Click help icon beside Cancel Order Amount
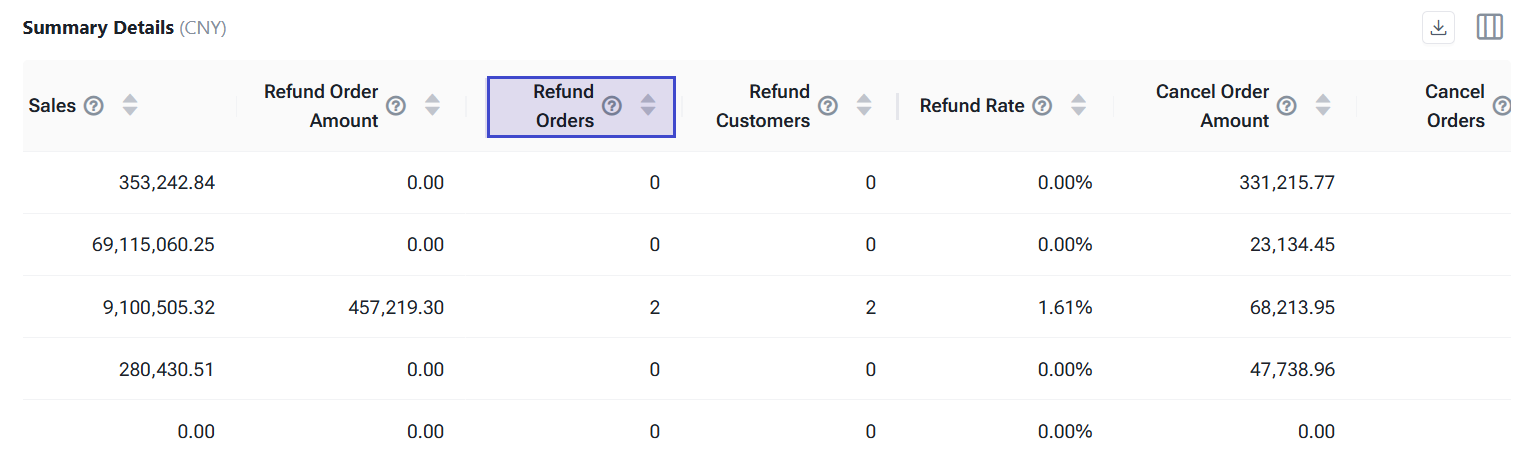The image size is (1528, 461). [1287, 106]
